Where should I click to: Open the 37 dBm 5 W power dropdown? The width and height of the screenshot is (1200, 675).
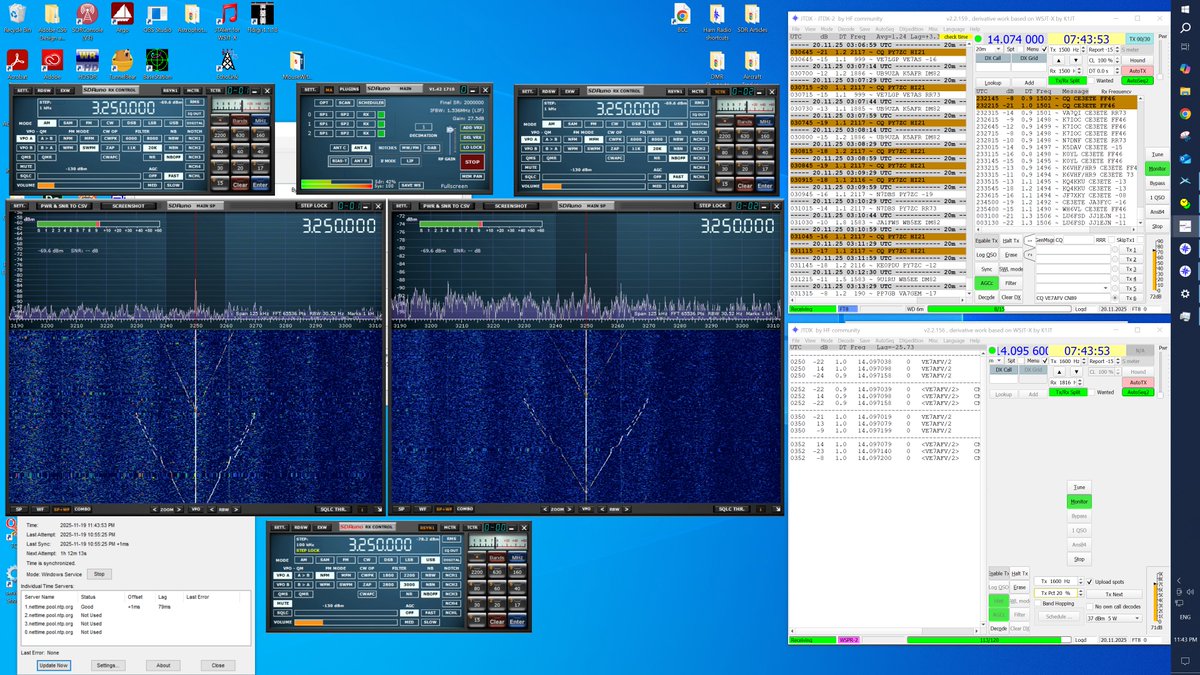(x=1114, y=618)
